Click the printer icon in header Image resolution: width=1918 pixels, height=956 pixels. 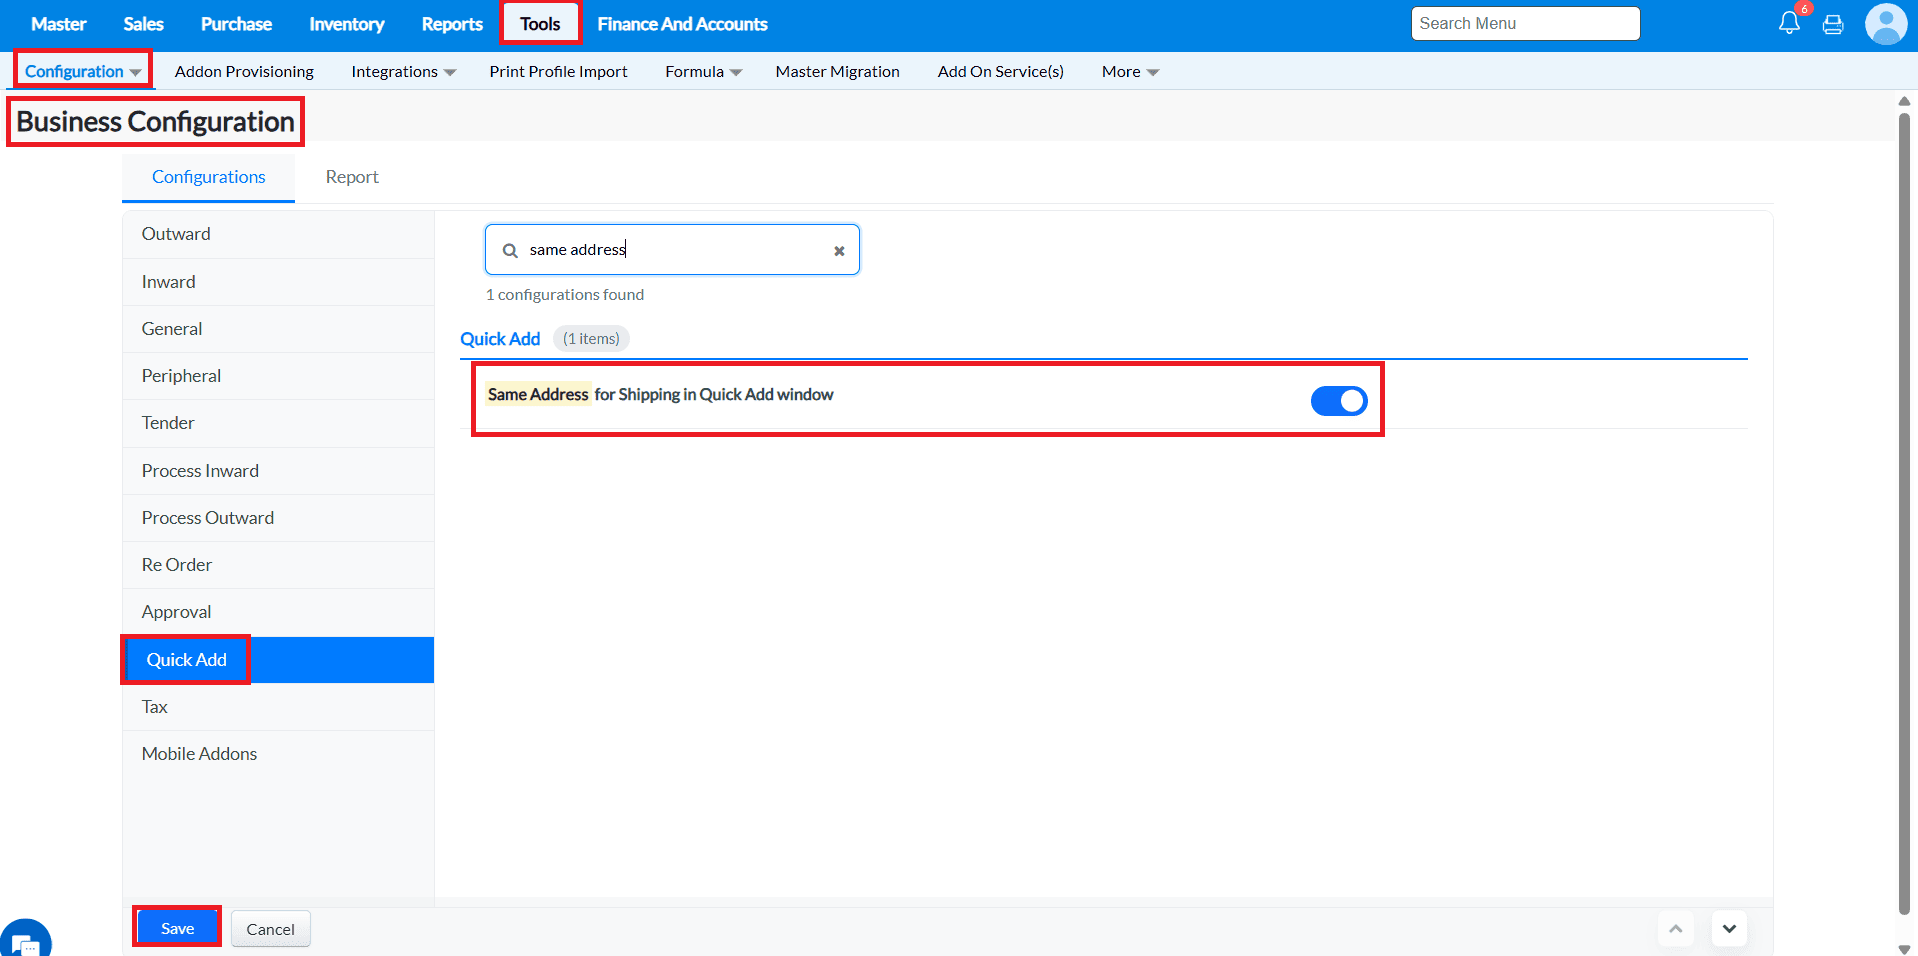(1833, 24)
